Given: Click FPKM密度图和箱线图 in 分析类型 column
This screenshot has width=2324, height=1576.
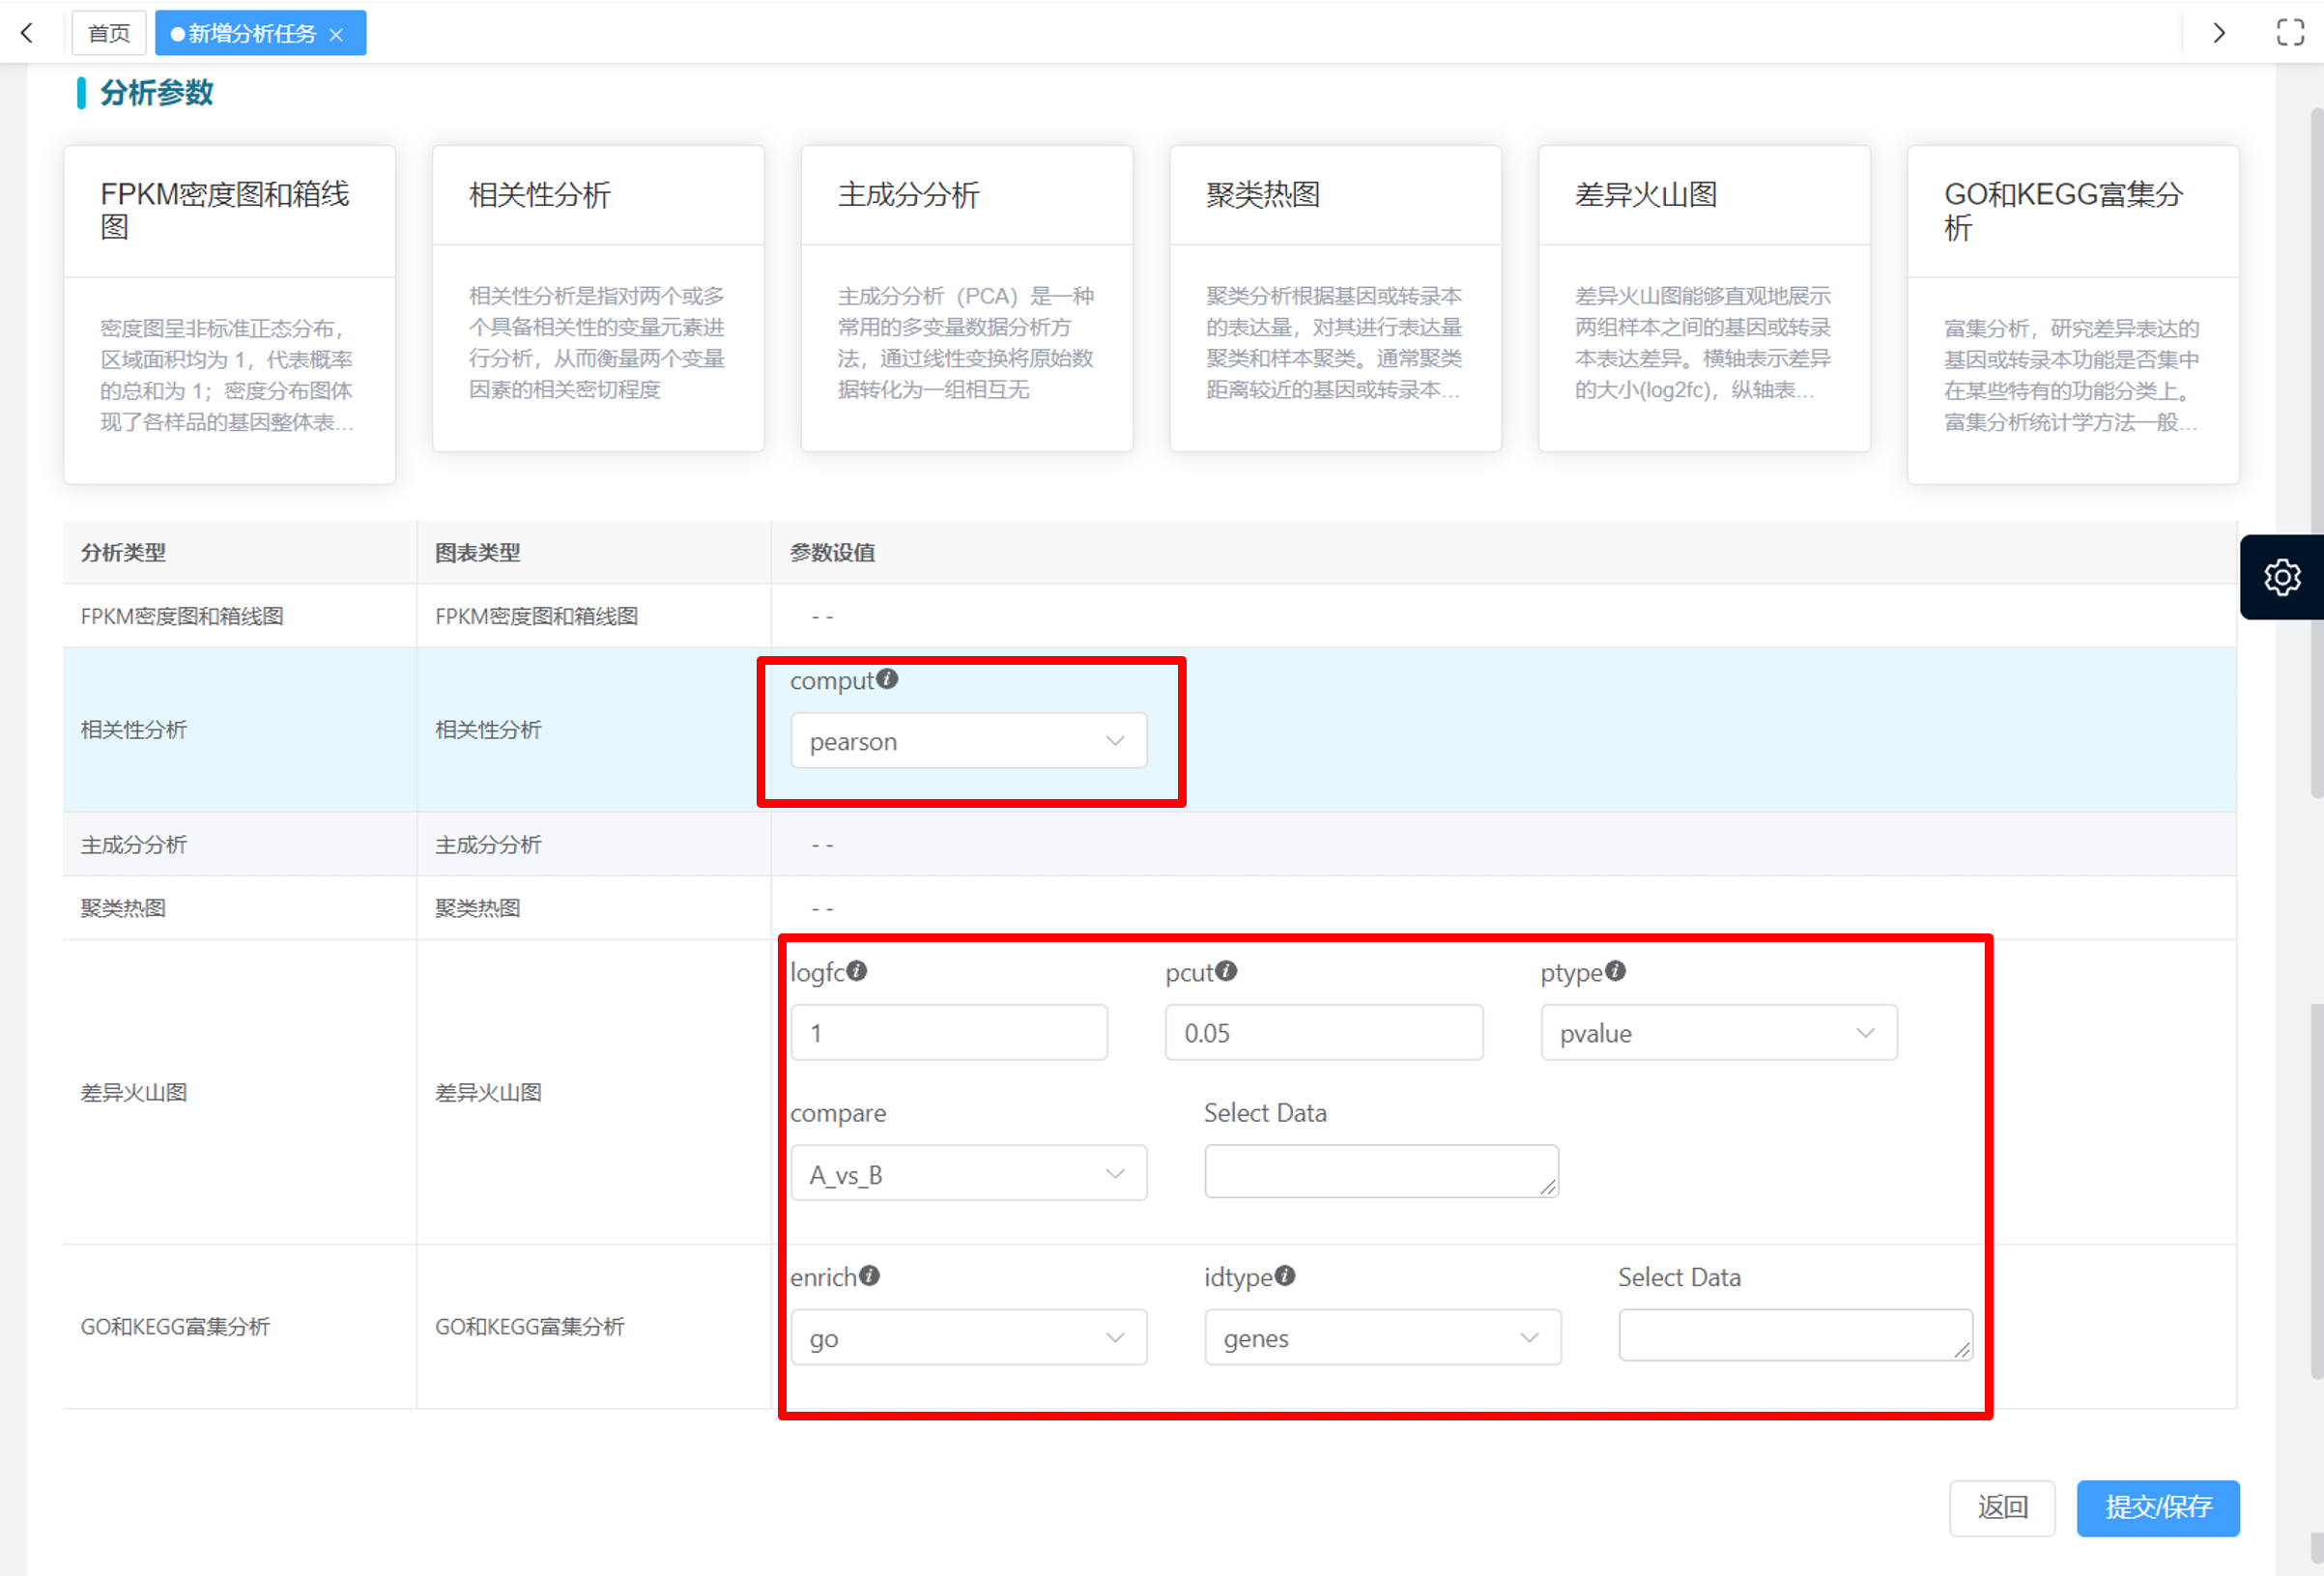Looking at the screenshot, I should 182,616.
